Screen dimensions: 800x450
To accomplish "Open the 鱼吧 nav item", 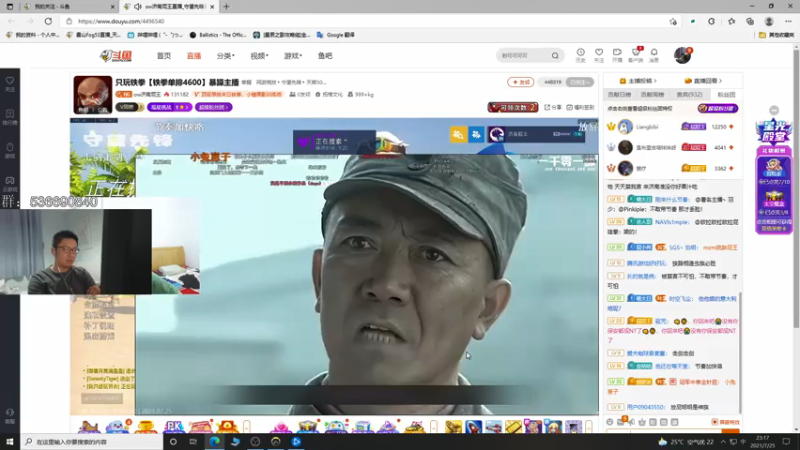I will pyautogui.click(x=325, y=56).
